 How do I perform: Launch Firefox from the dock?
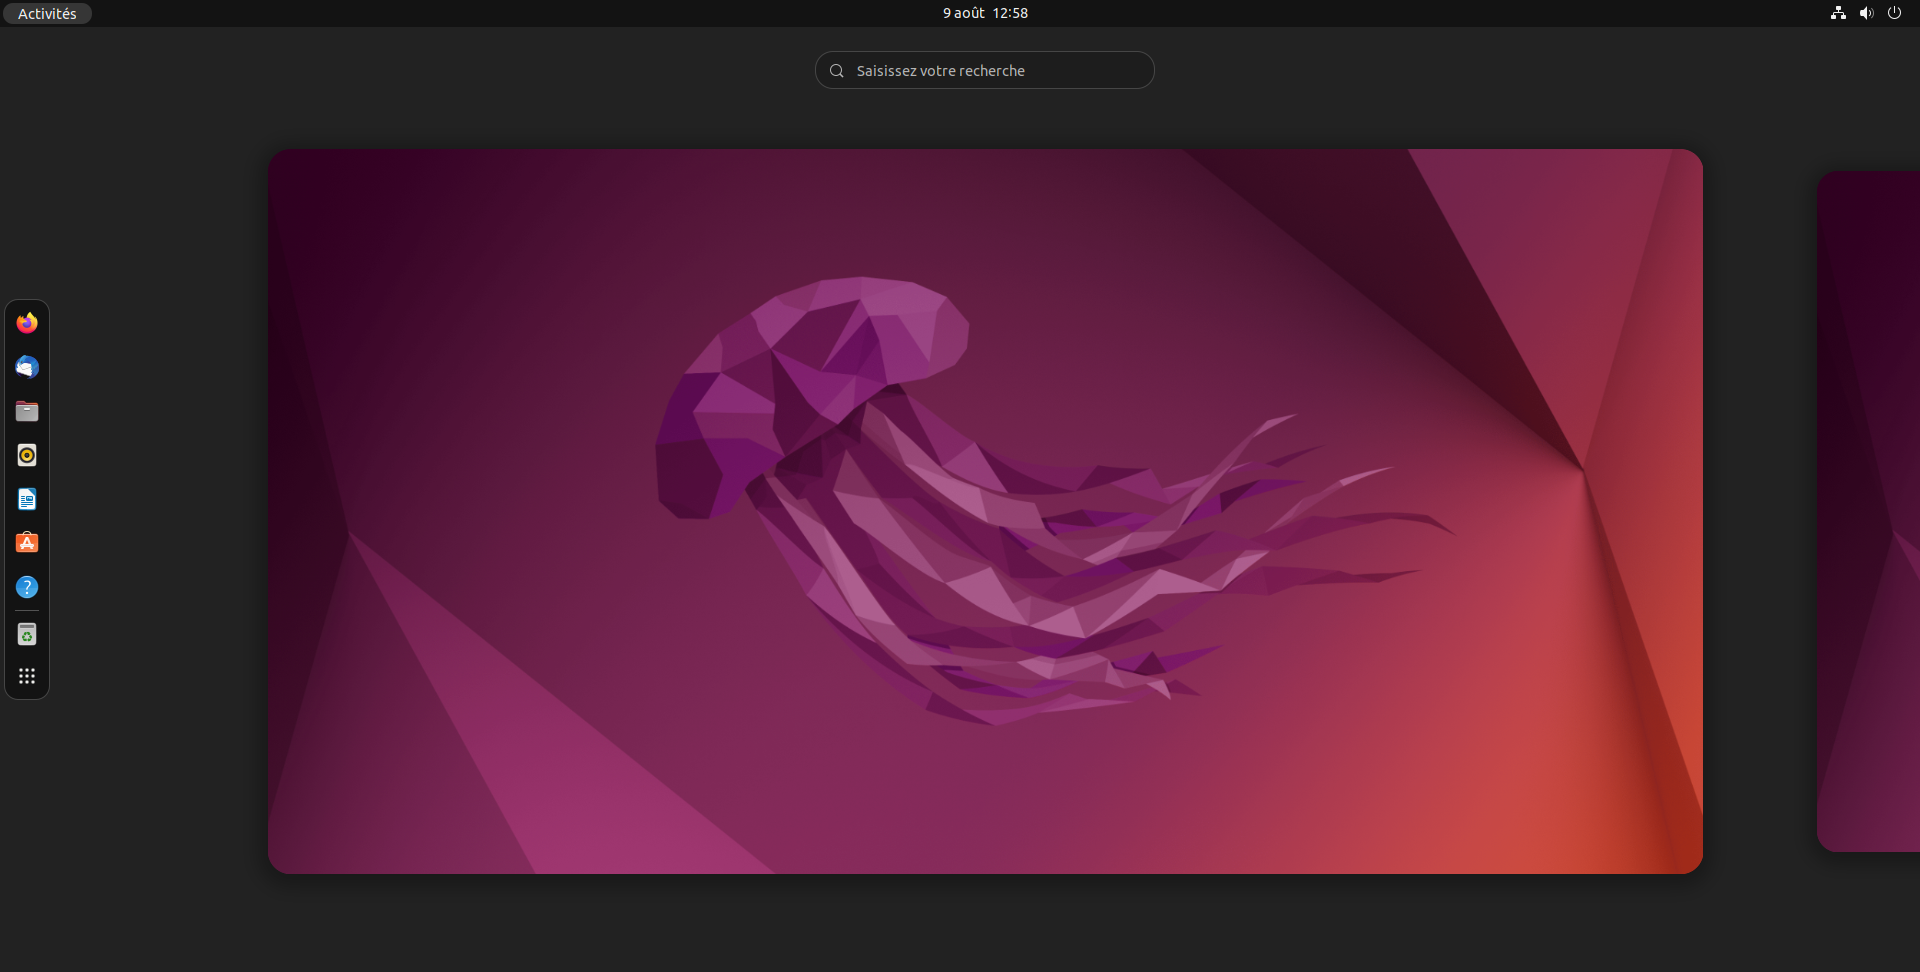(27, 323)
